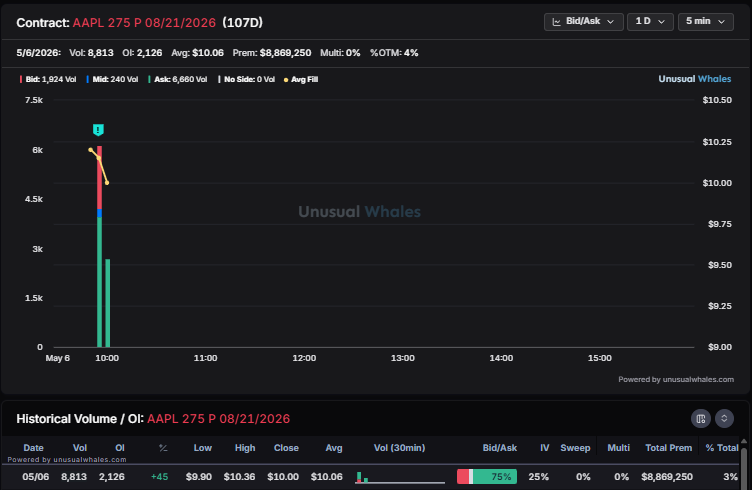Sort table by the Date column header

[x=34, y=448]
